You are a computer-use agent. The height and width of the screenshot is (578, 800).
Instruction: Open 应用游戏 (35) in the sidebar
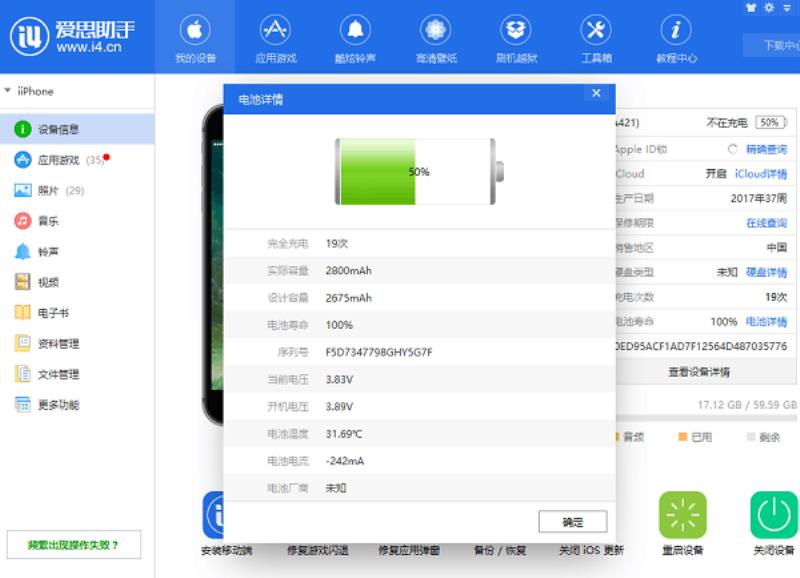tap(77, 160)
